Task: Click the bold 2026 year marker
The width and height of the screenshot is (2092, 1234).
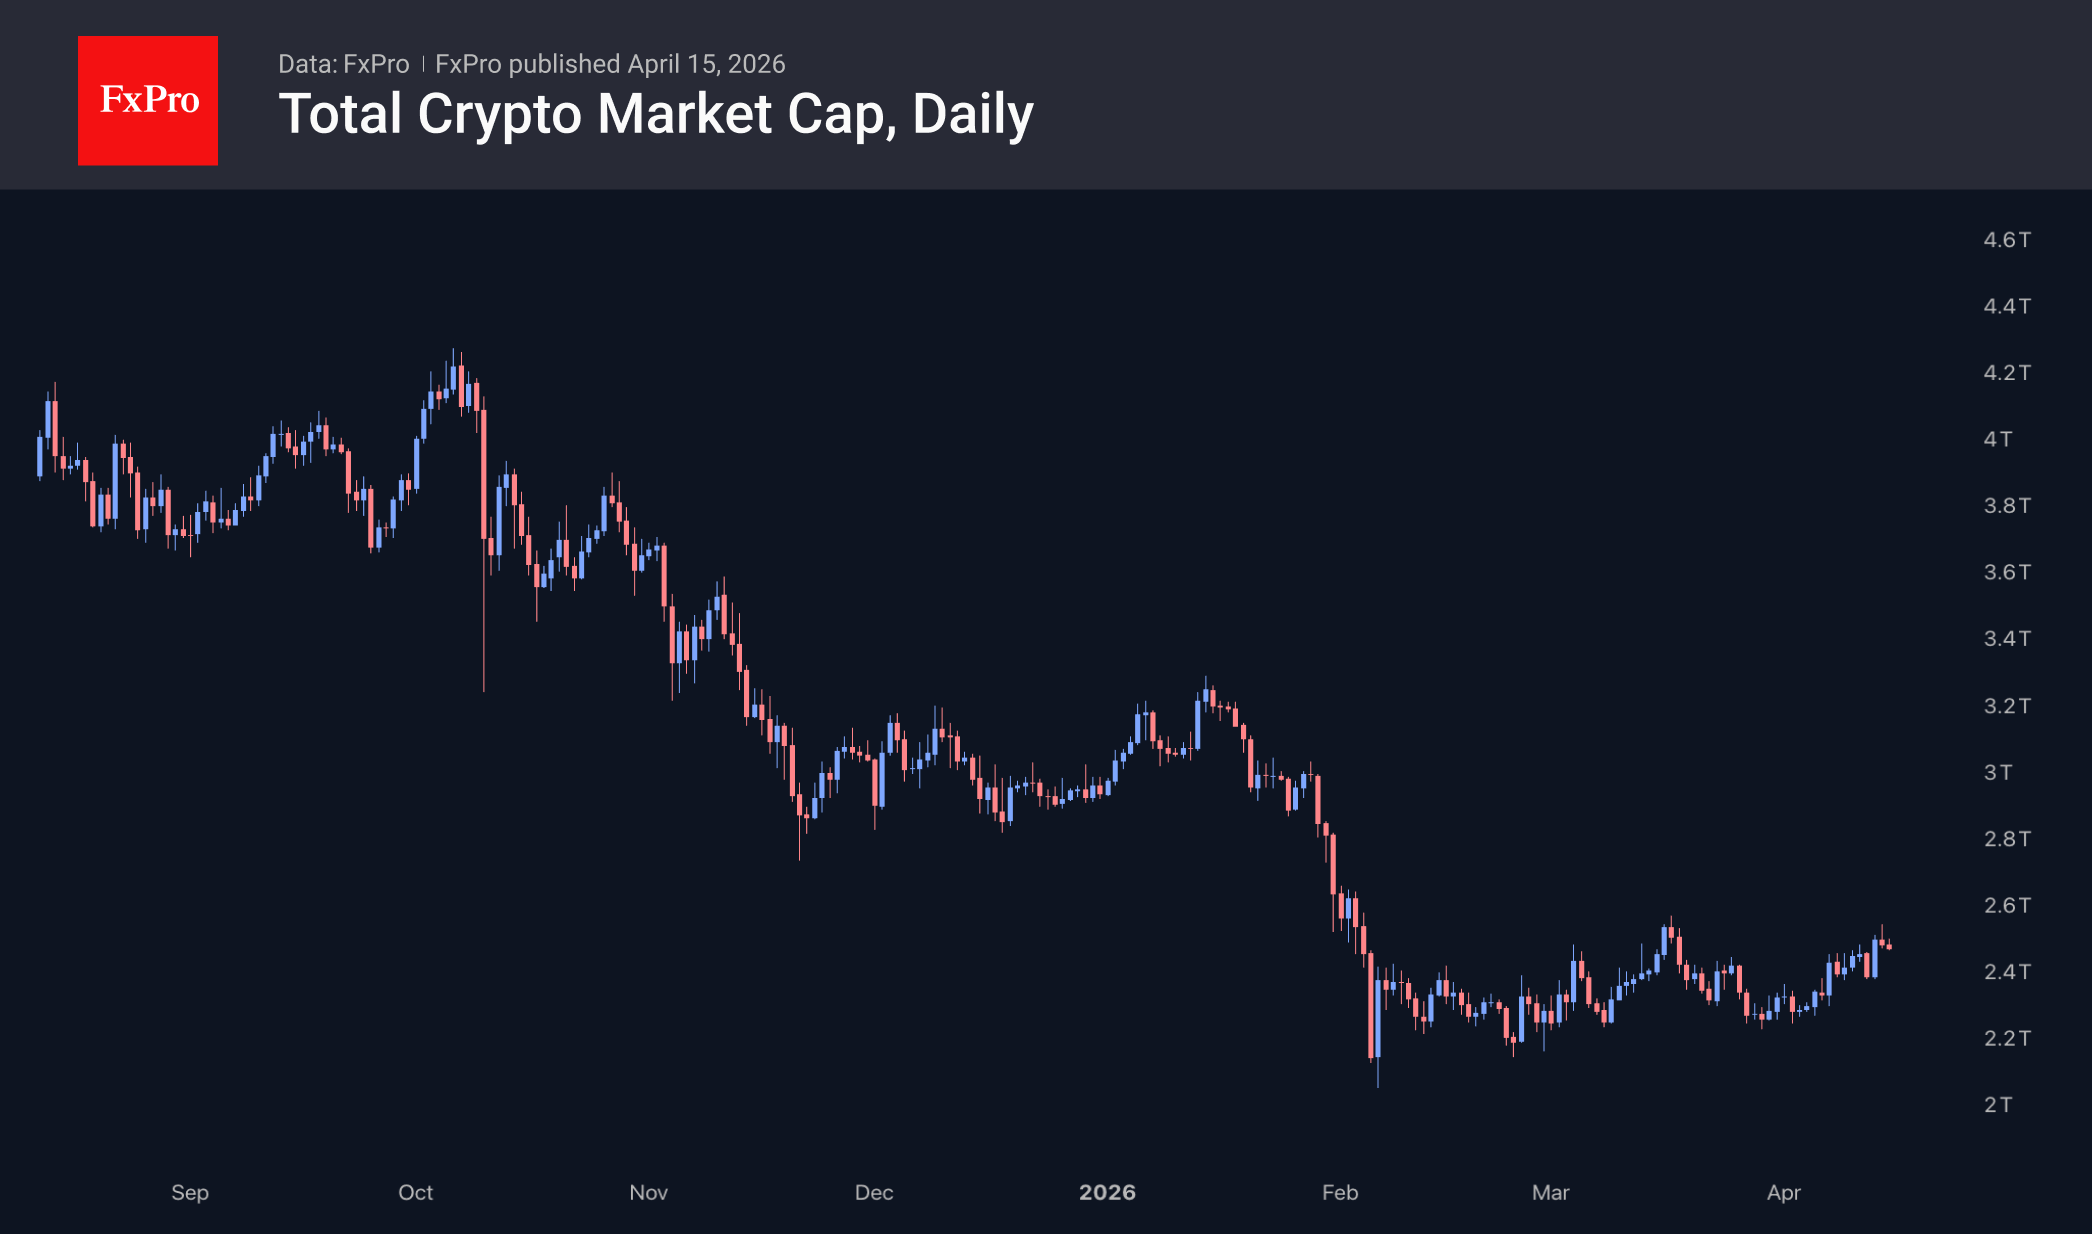Action: coord(1107,1192)
